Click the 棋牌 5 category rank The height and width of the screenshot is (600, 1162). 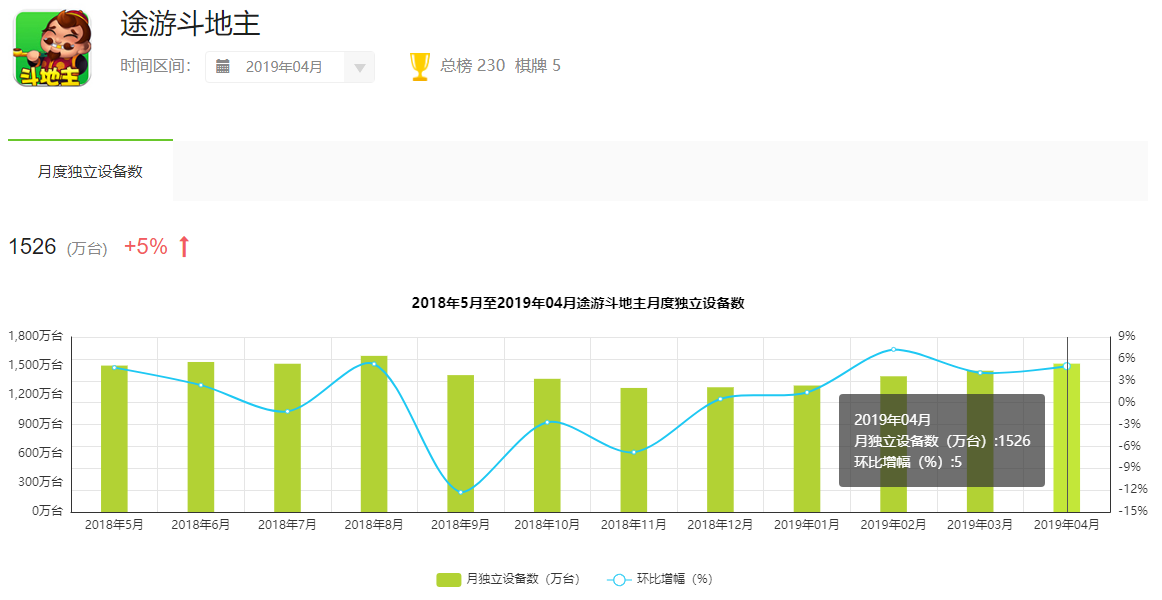[538, 66]
